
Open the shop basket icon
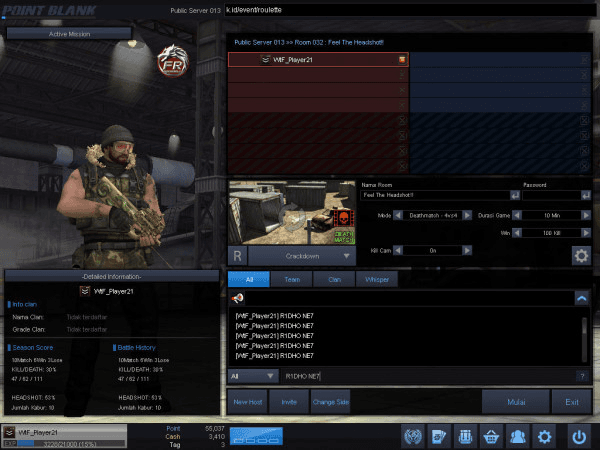pyautogui.click(x=491, y=436)
